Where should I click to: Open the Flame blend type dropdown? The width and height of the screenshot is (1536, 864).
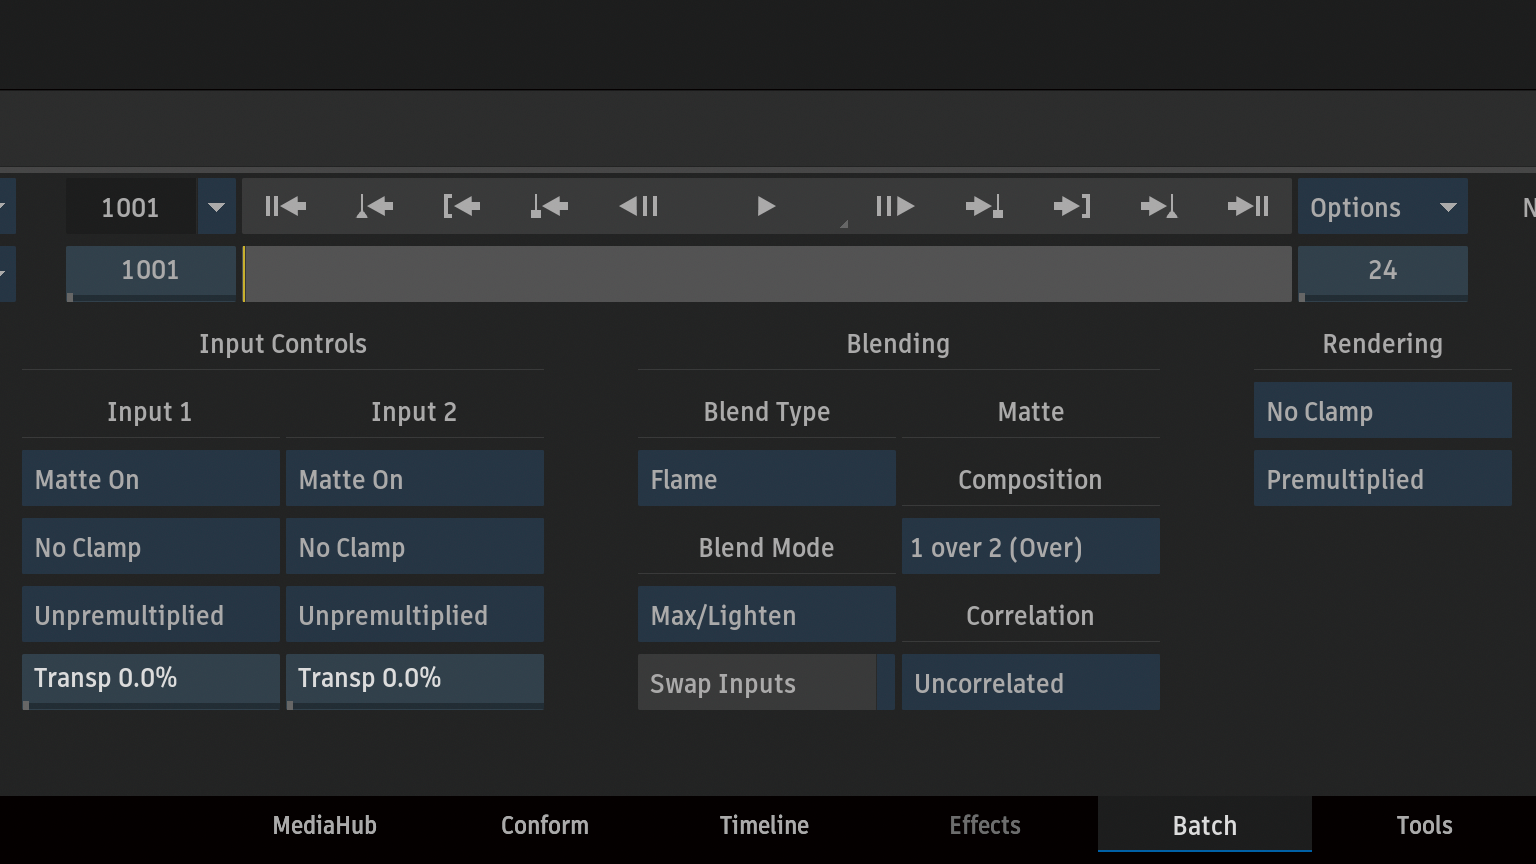pyautogui.click(x=767, y=479)
